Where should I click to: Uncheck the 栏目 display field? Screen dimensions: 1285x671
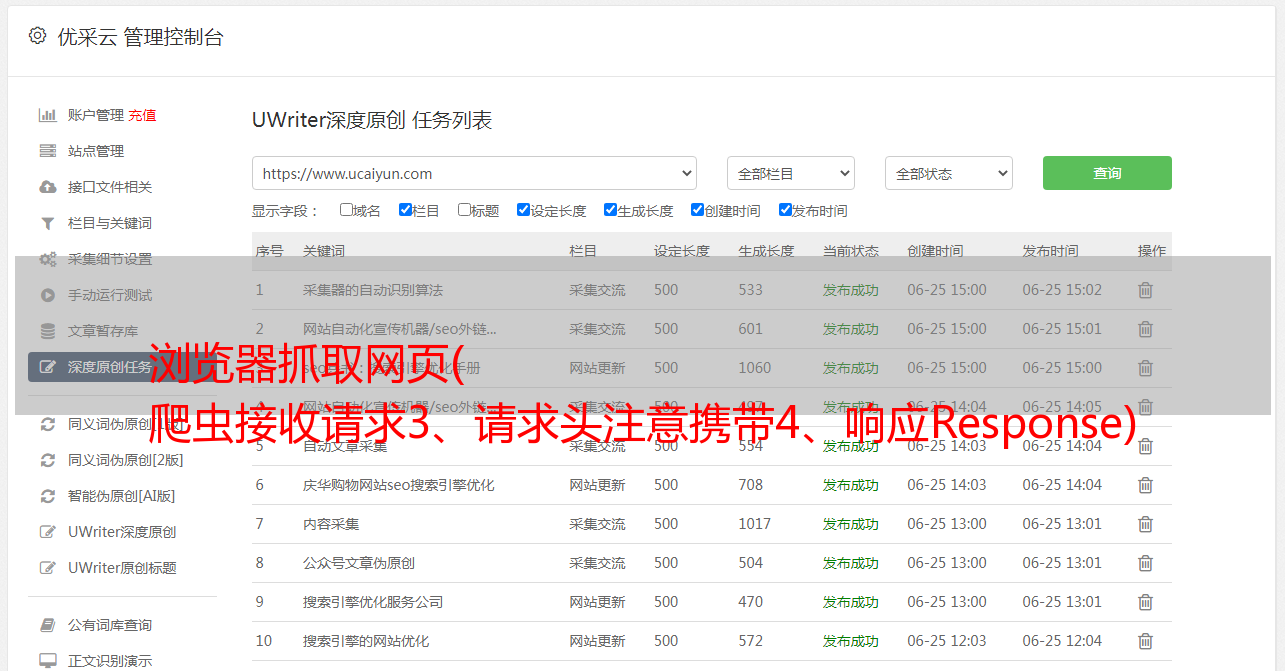pyautogui.click(x=405, y=210)
